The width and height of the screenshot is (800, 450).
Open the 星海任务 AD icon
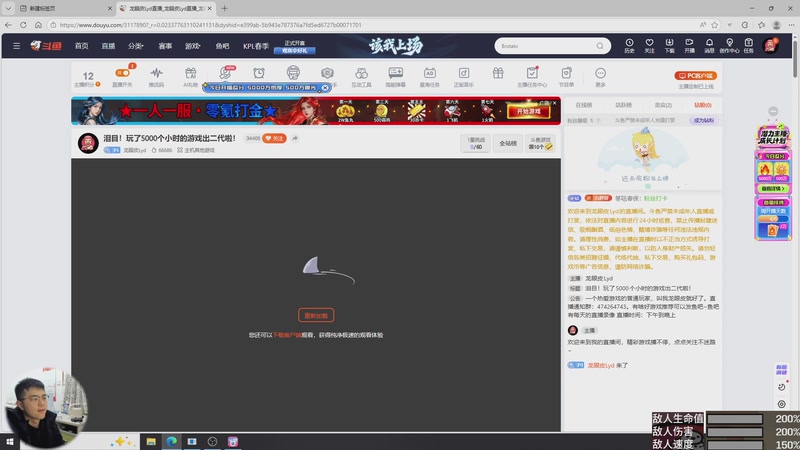click(430, 77)
